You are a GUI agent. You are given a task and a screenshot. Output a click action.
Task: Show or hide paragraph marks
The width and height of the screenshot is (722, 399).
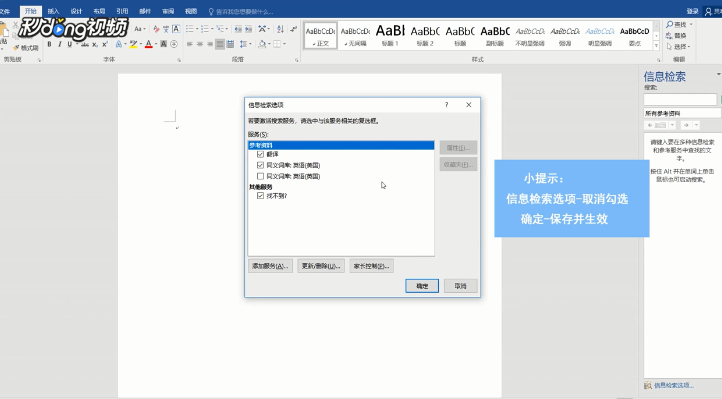(293, 29)
